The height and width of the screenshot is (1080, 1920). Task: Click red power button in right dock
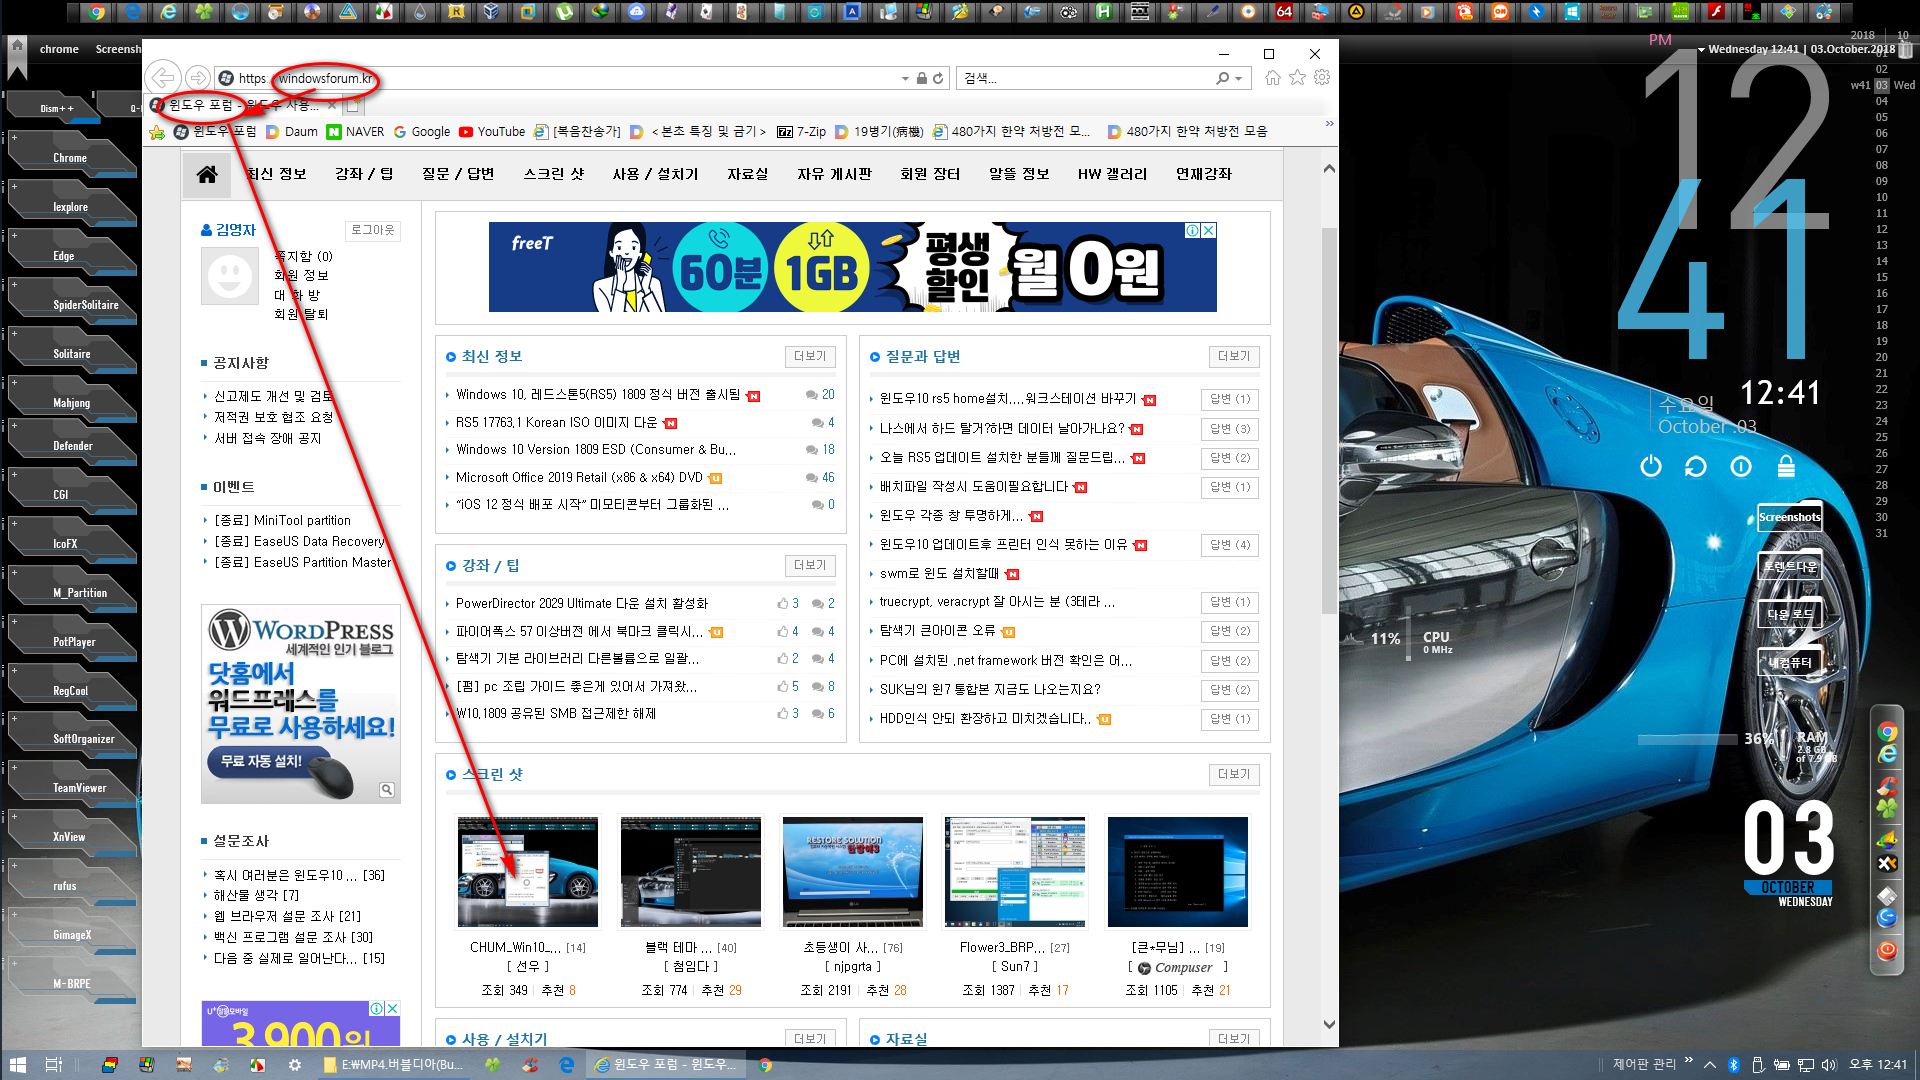click(1887, 950)
